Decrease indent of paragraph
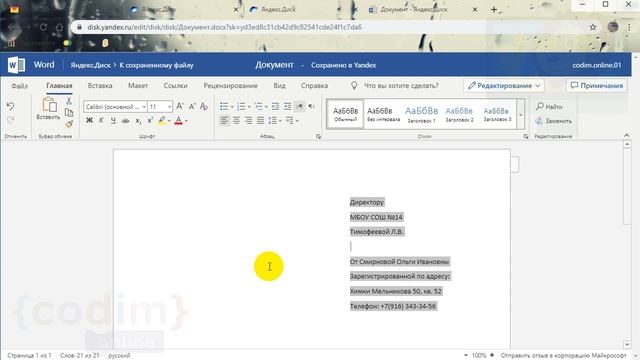Screen dimensions: 640x360 [x=276, y=107]
